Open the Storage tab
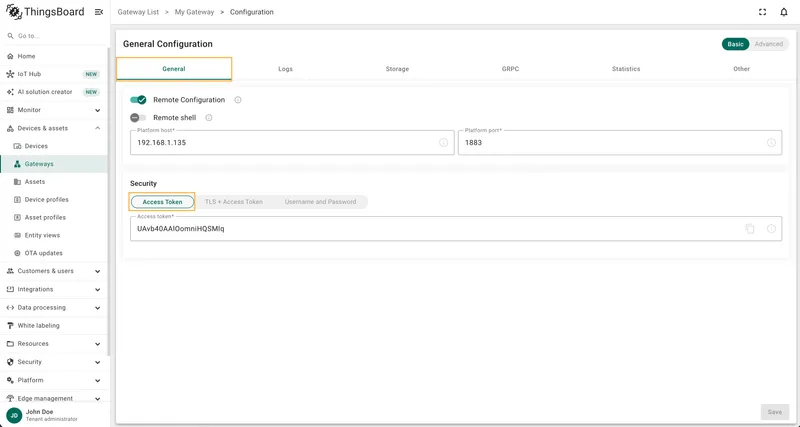 (x=397, y=69)
